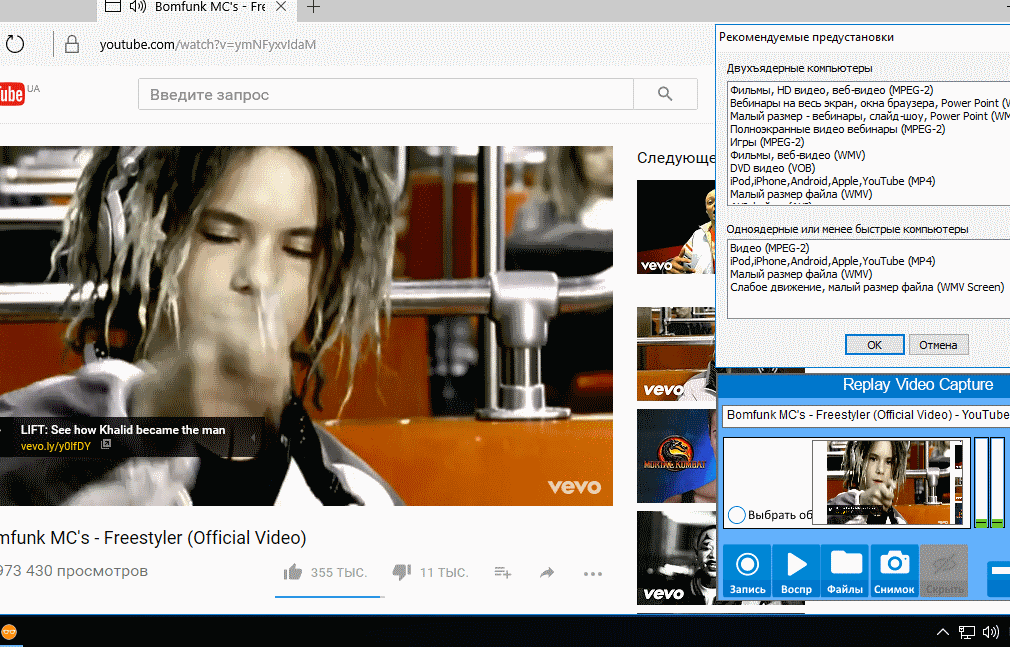Click the add to playlist icon

tap(503, 572)
